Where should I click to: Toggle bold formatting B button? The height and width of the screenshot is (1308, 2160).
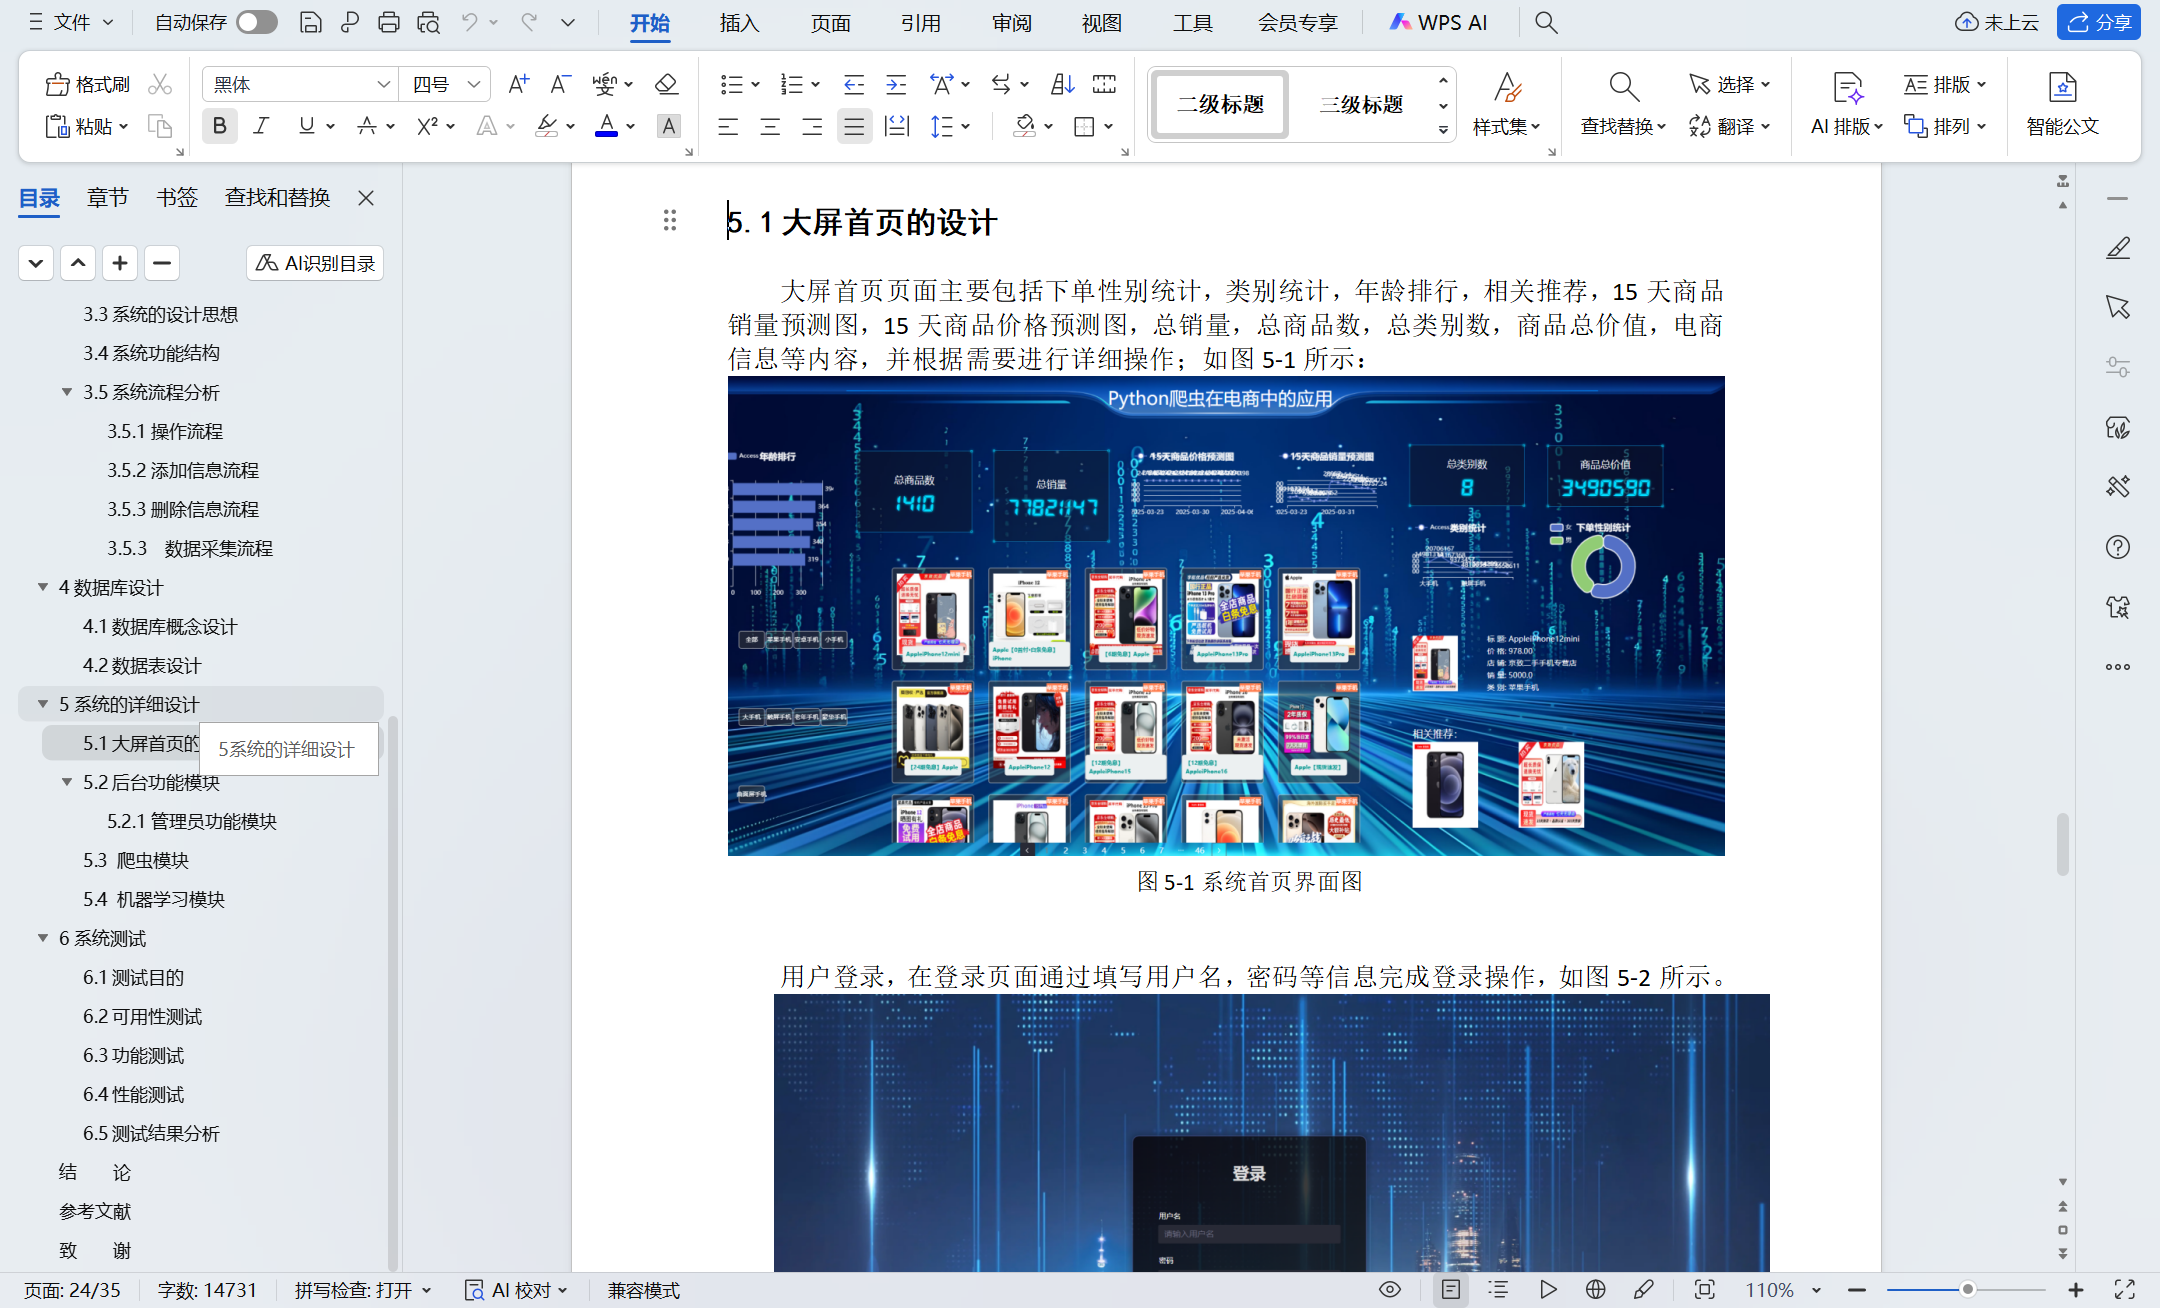[x=219, y=126]
